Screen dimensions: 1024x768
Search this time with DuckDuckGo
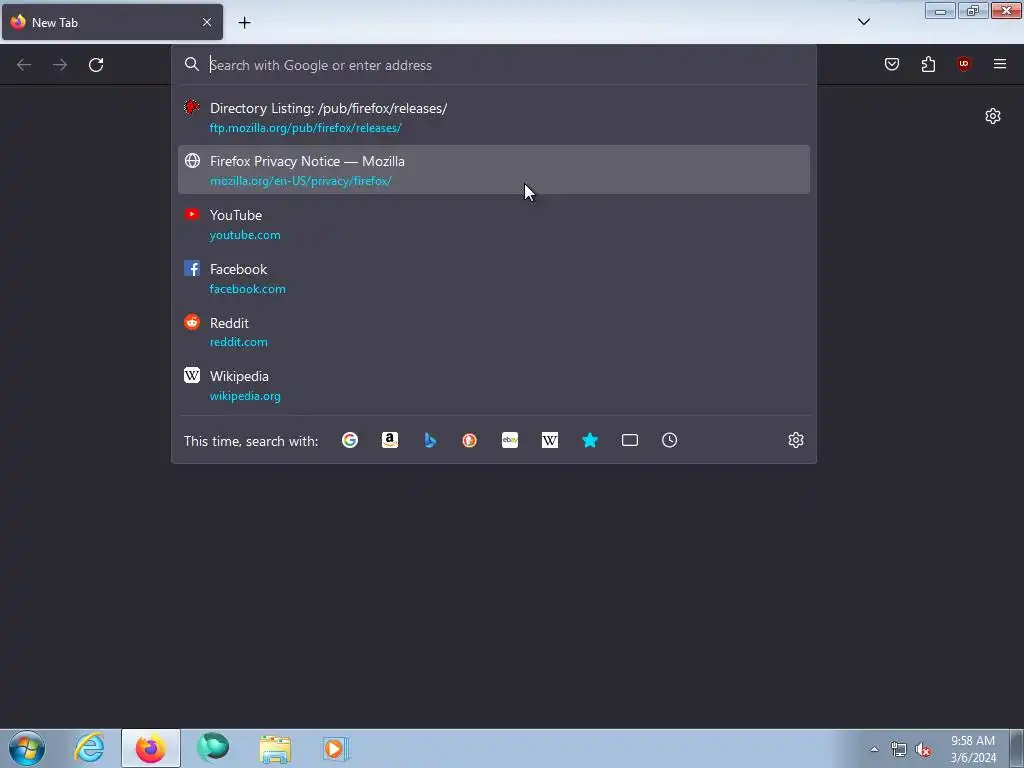(x=470, y=440)
